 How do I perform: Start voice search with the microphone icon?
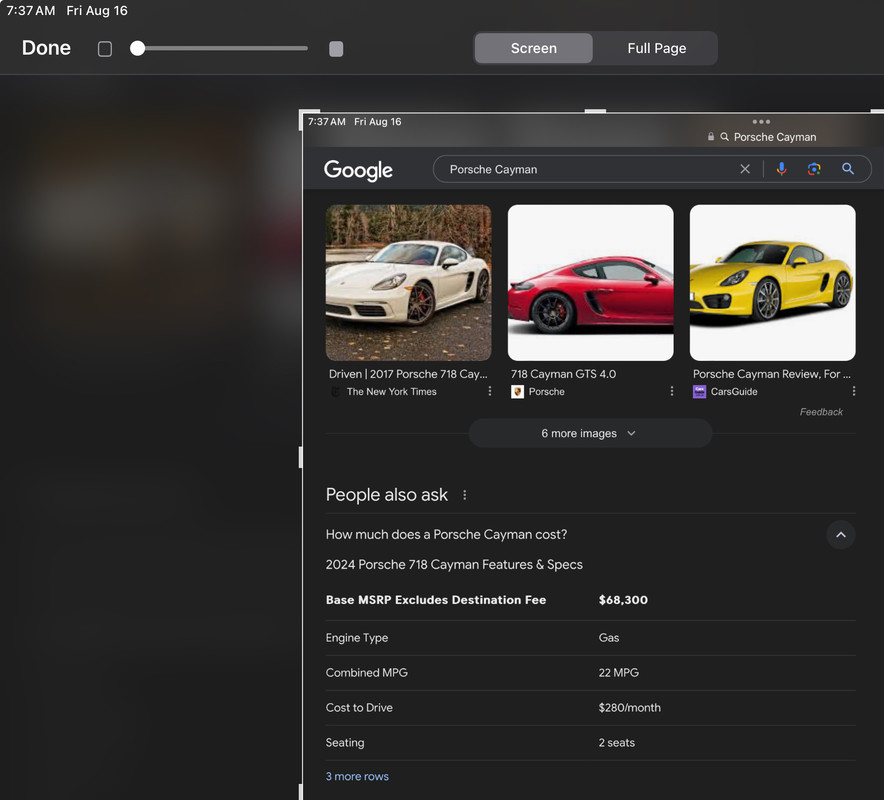[x=781, y=169]
